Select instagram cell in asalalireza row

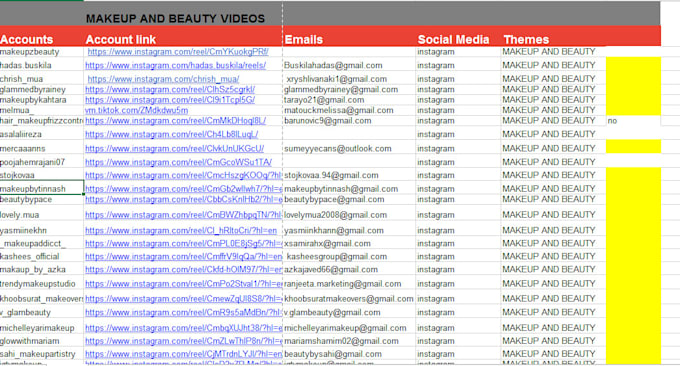click(458, 134)
